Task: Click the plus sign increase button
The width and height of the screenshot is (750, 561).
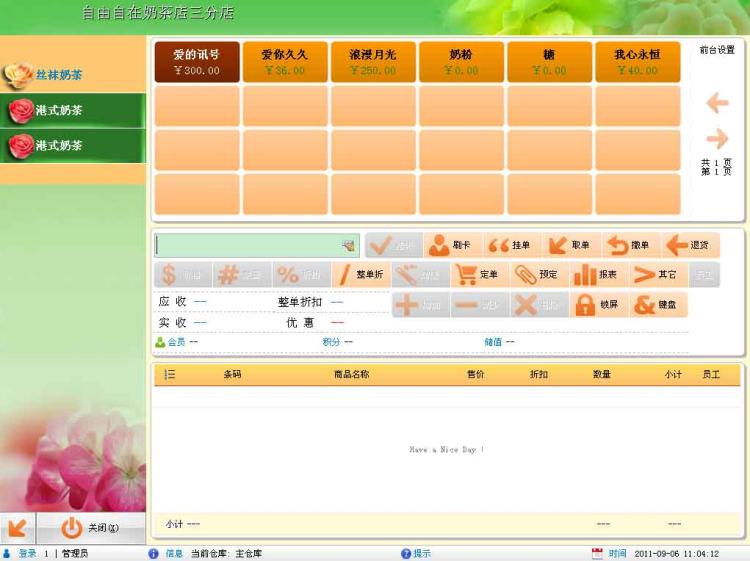Action: (x=420, y=305)
